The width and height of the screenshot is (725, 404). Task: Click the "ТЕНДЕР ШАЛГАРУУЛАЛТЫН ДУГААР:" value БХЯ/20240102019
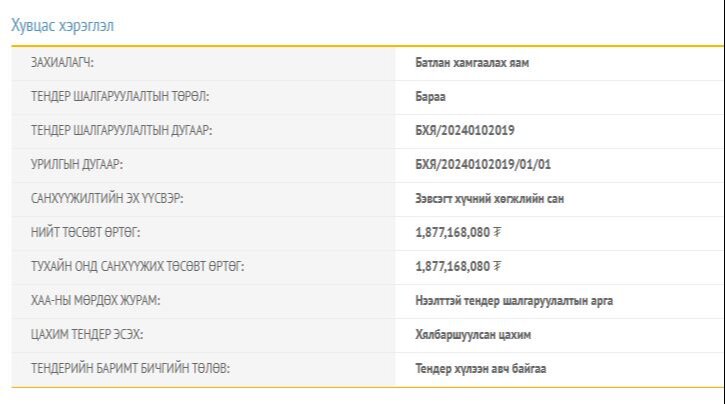pyautogui.click(x=465, y=131)
